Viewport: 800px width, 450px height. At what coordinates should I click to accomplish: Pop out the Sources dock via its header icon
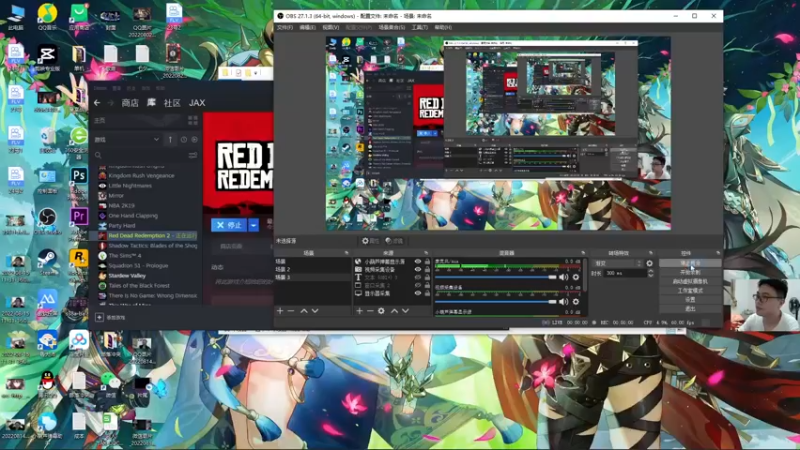tap(426, 253)
